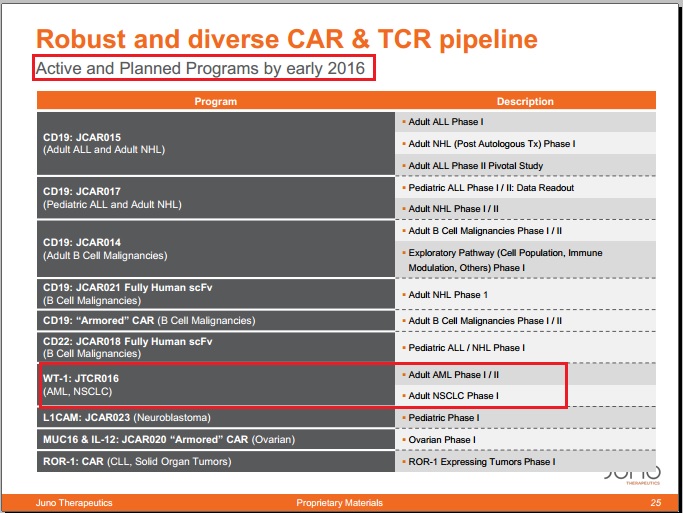
Task: Click the slide title about CAR & TCR pipeline
Action: click(x=286, y=39)
